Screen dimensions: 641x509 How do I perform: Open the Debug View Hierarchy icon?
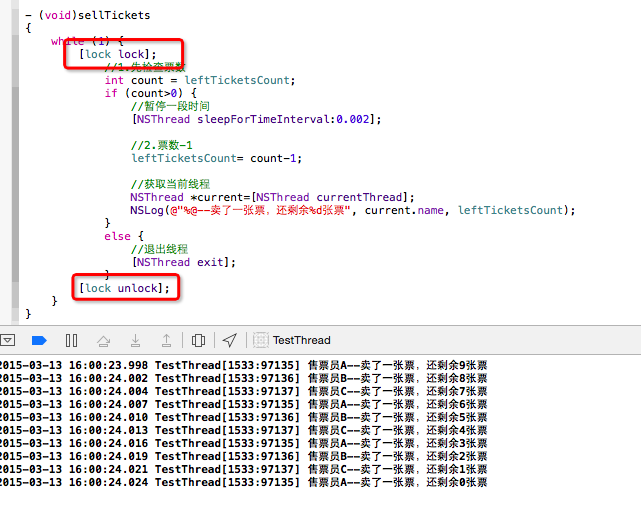click(198, 340)
